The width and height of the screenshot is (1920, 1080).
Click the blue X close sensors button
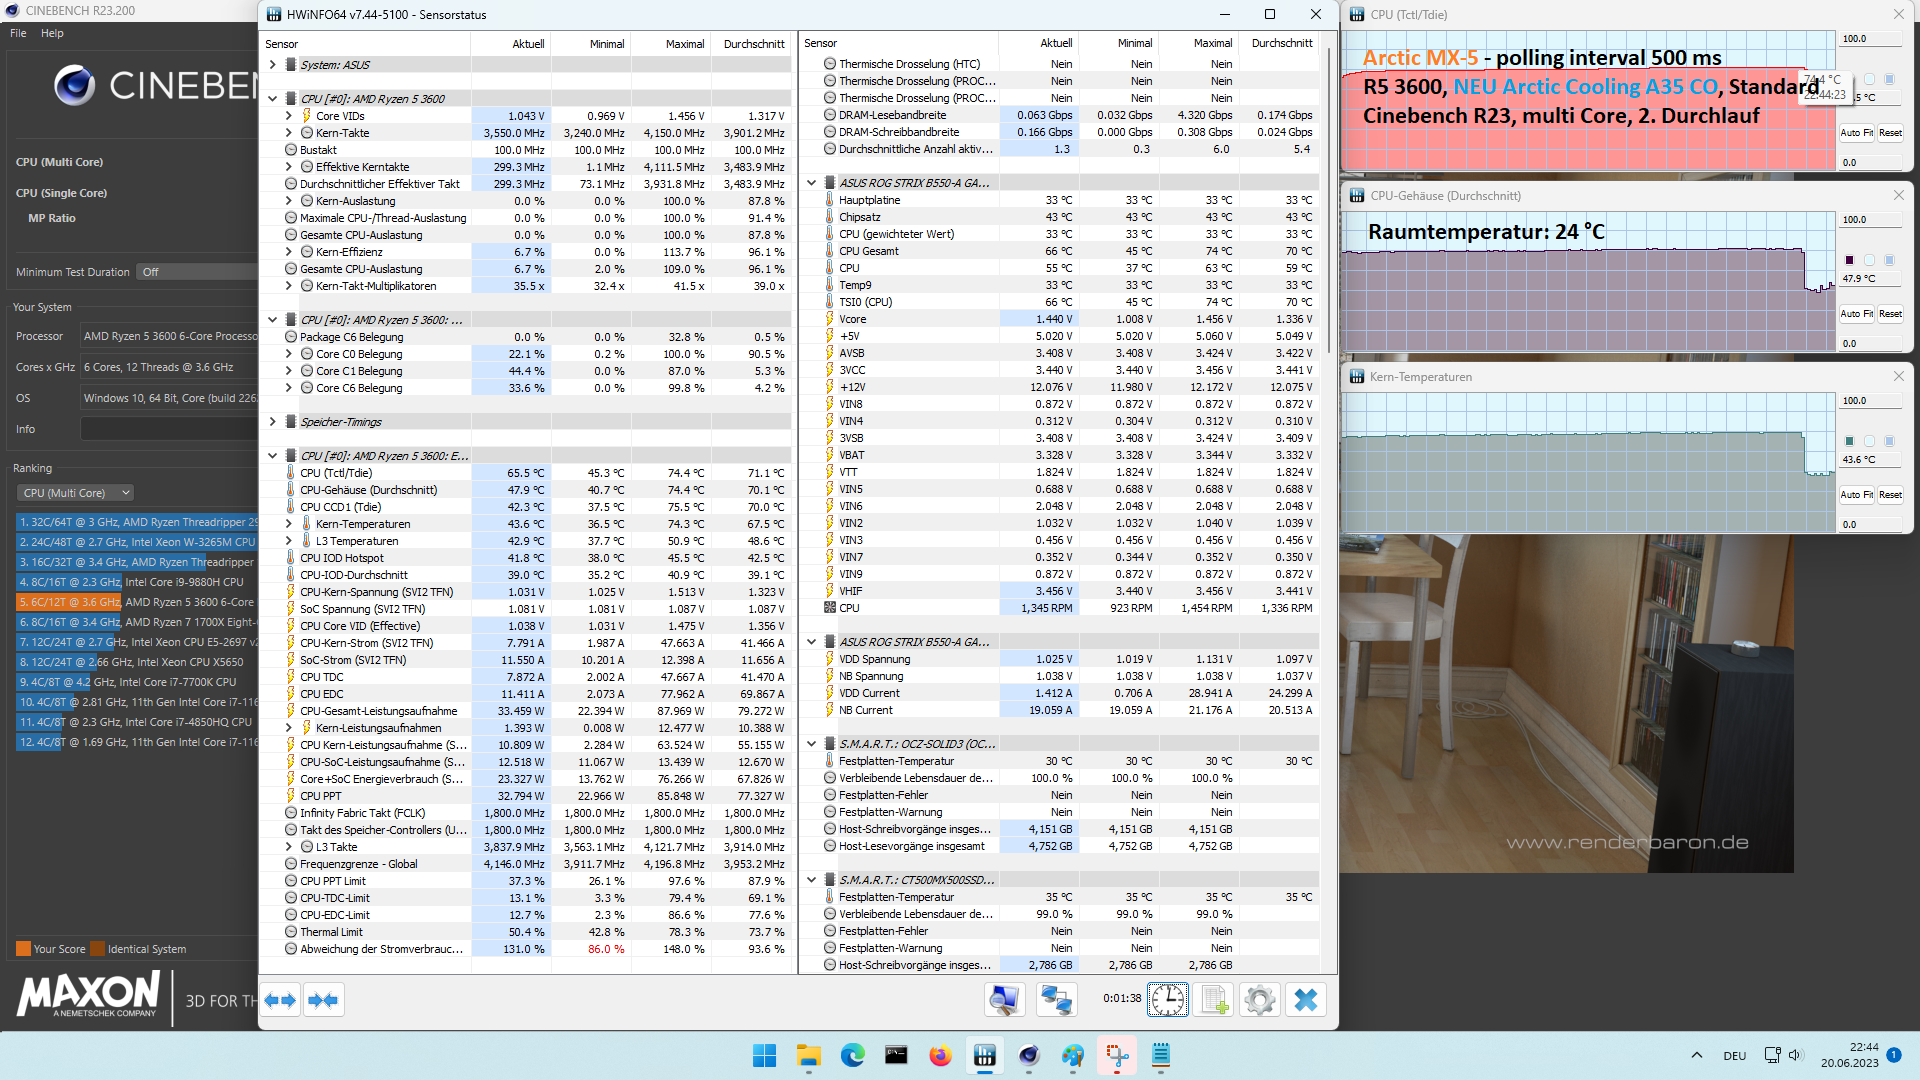(x=1306, y=1000)
